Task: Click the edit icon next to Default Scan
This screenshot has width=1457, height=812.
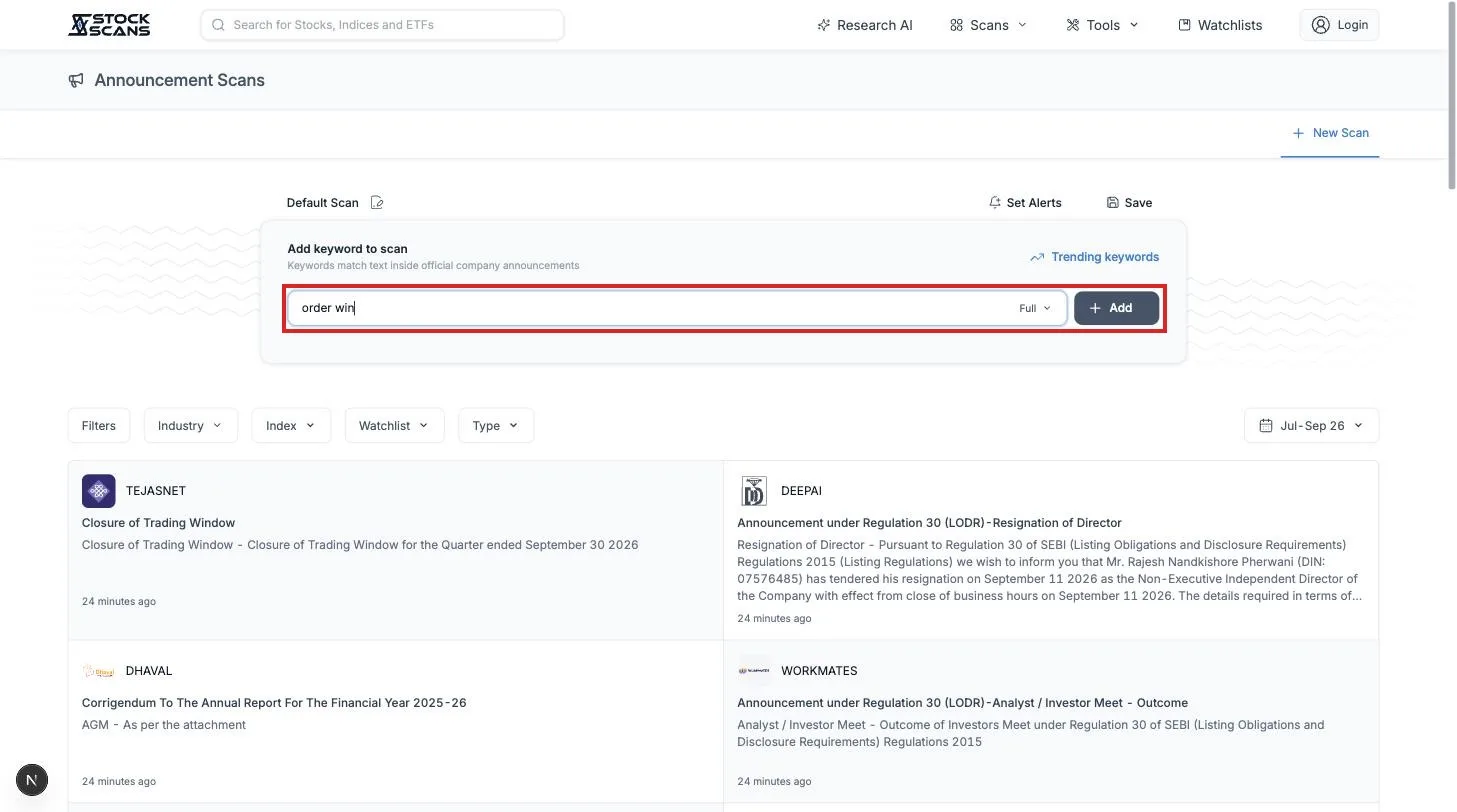Action: click(x=377, y=203)
